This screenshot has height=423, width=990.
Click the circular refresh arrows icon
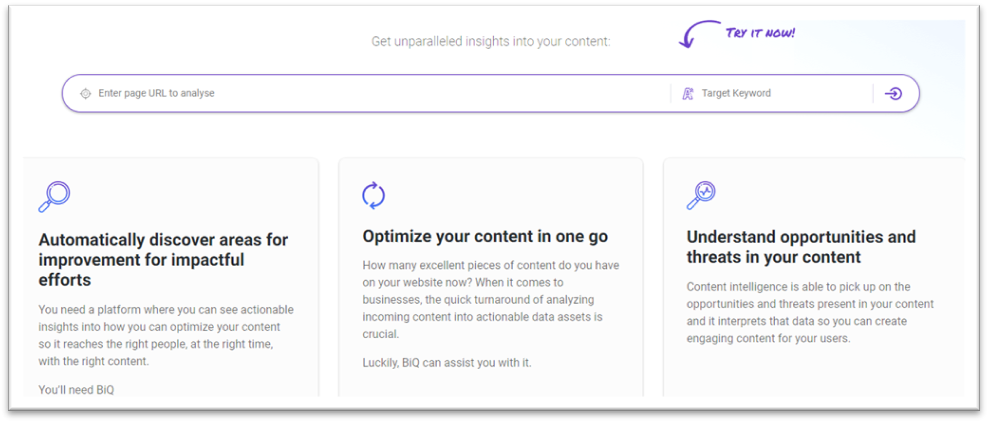point(374,195)
